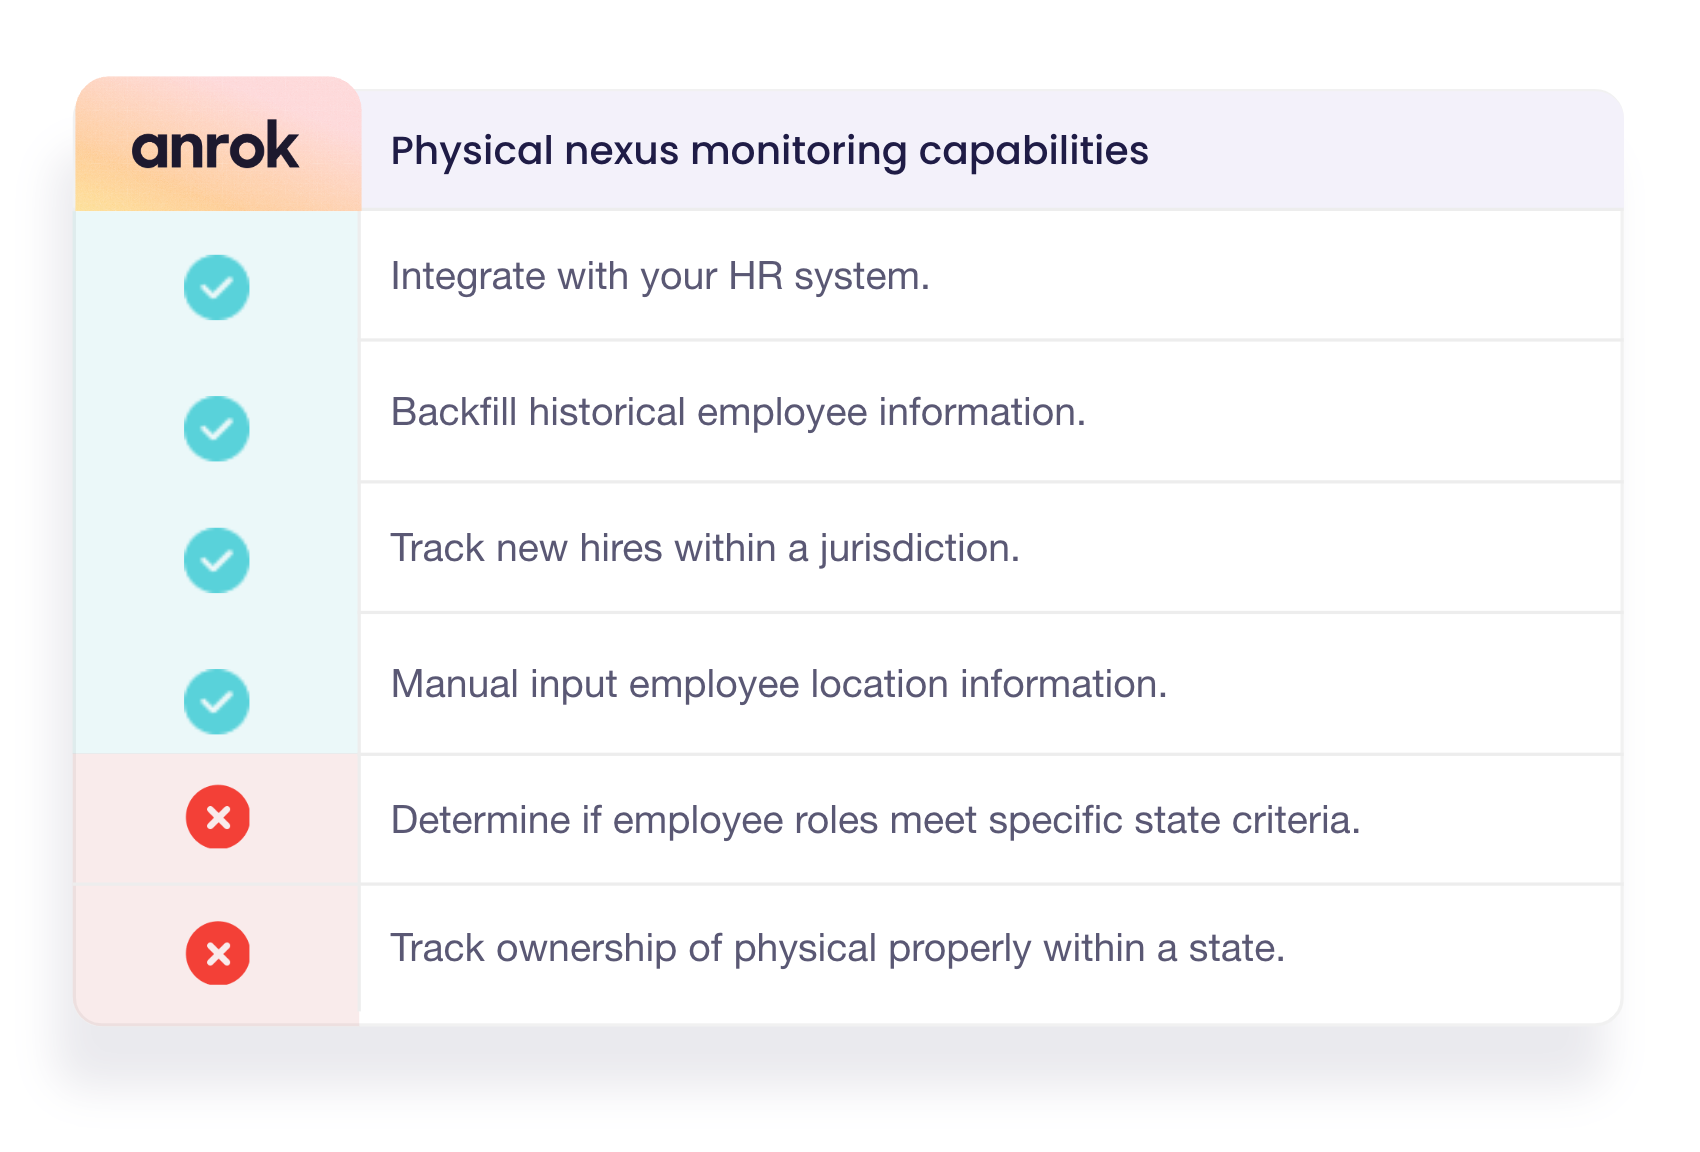Select the heading 'Physical nexus monitoring capabilities'

(x=769, y=151)
